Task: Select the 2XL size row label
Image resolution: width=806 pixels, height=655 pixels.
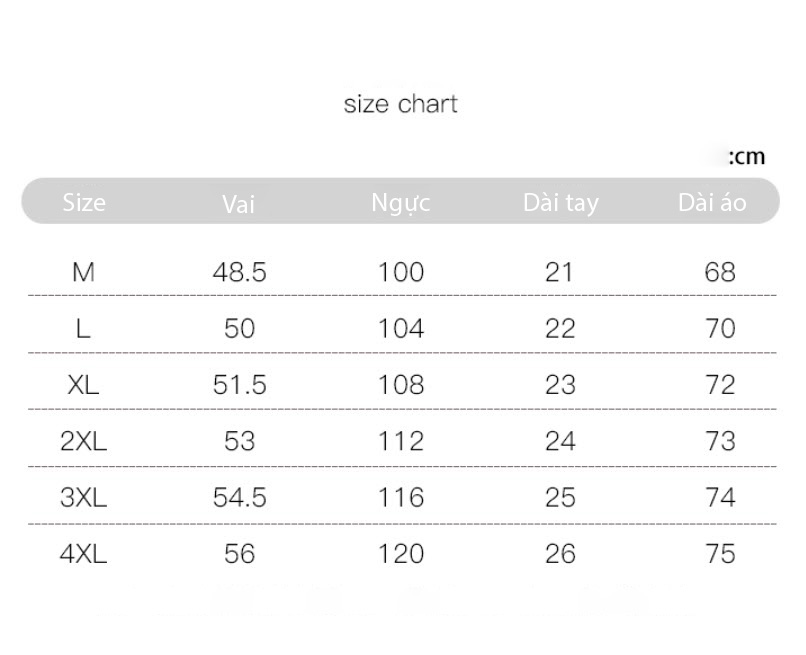Action: click(84, 441)
